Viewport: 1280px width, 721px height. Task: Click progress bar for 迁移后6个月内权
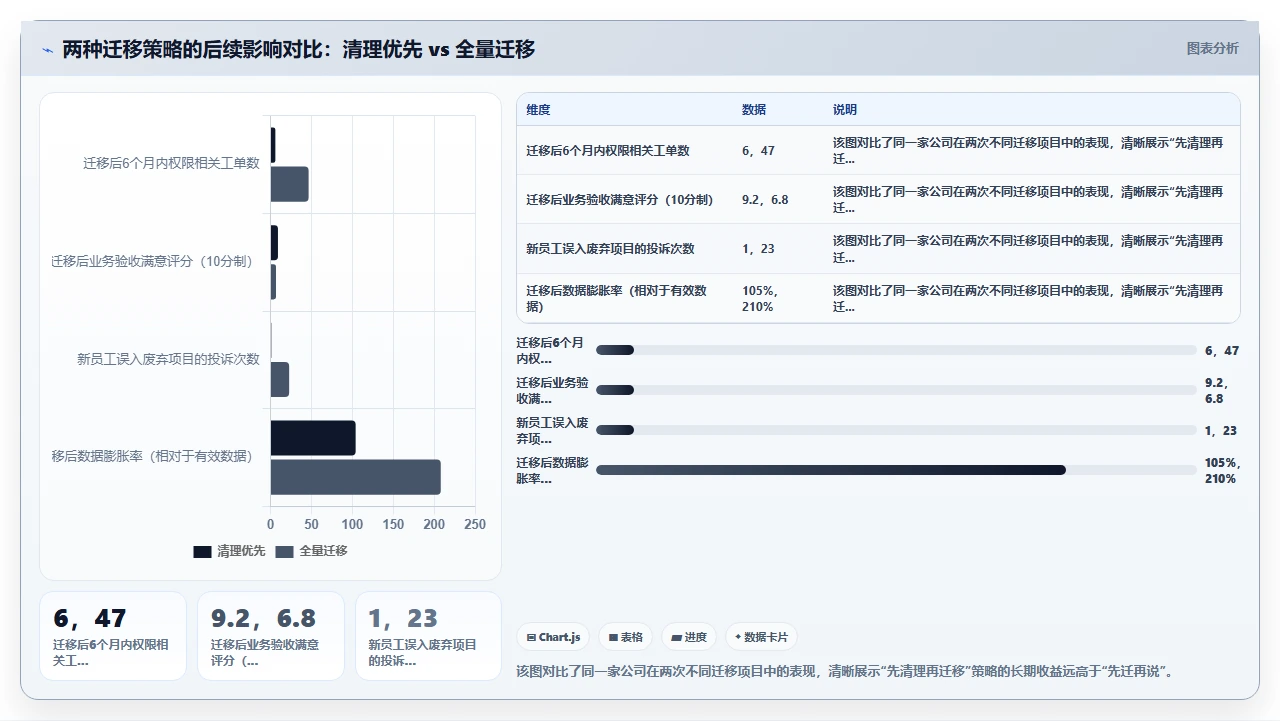[x=896, y=350]
